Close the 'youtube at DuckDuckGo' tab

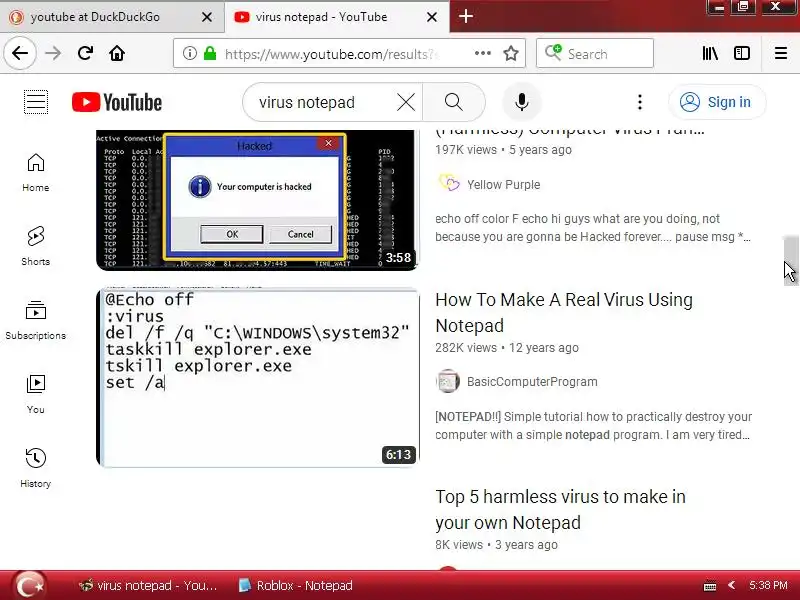pyautogui.click(x=207, y=17)
